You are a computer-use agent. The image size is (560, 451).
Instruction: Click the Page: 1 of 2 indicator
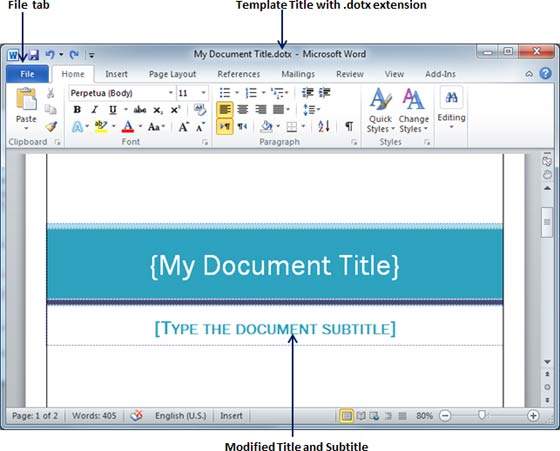(x=35, y=416)
